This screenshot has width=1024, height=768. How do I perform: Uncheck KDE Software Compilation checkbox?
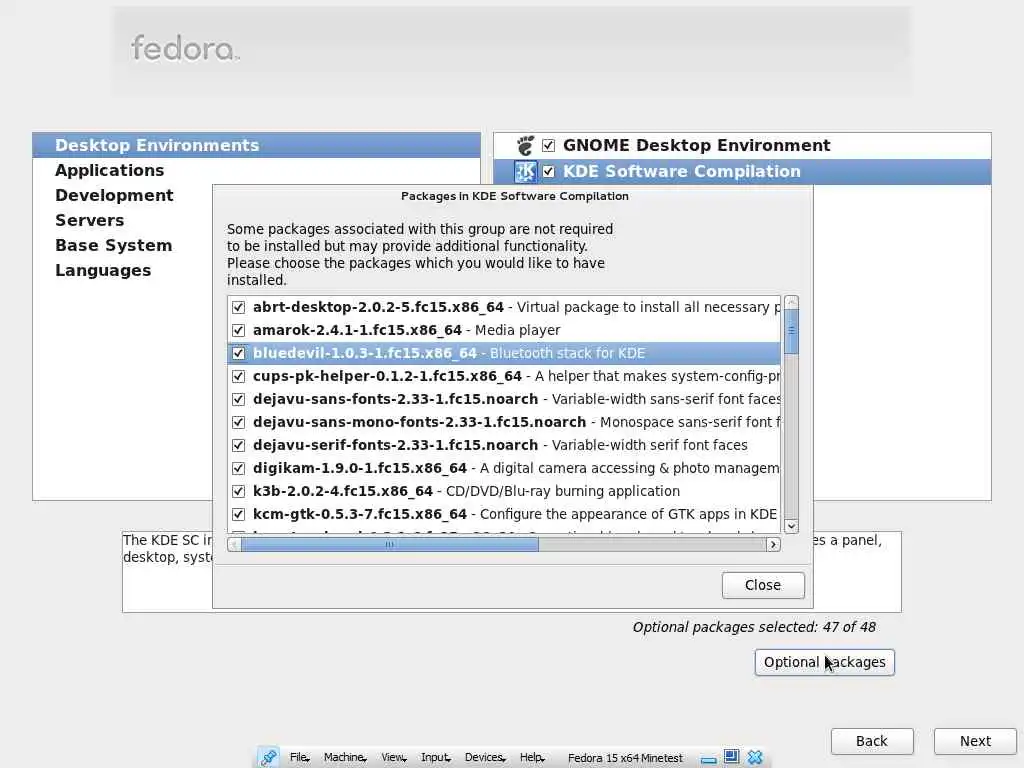[x=549, y=171]
